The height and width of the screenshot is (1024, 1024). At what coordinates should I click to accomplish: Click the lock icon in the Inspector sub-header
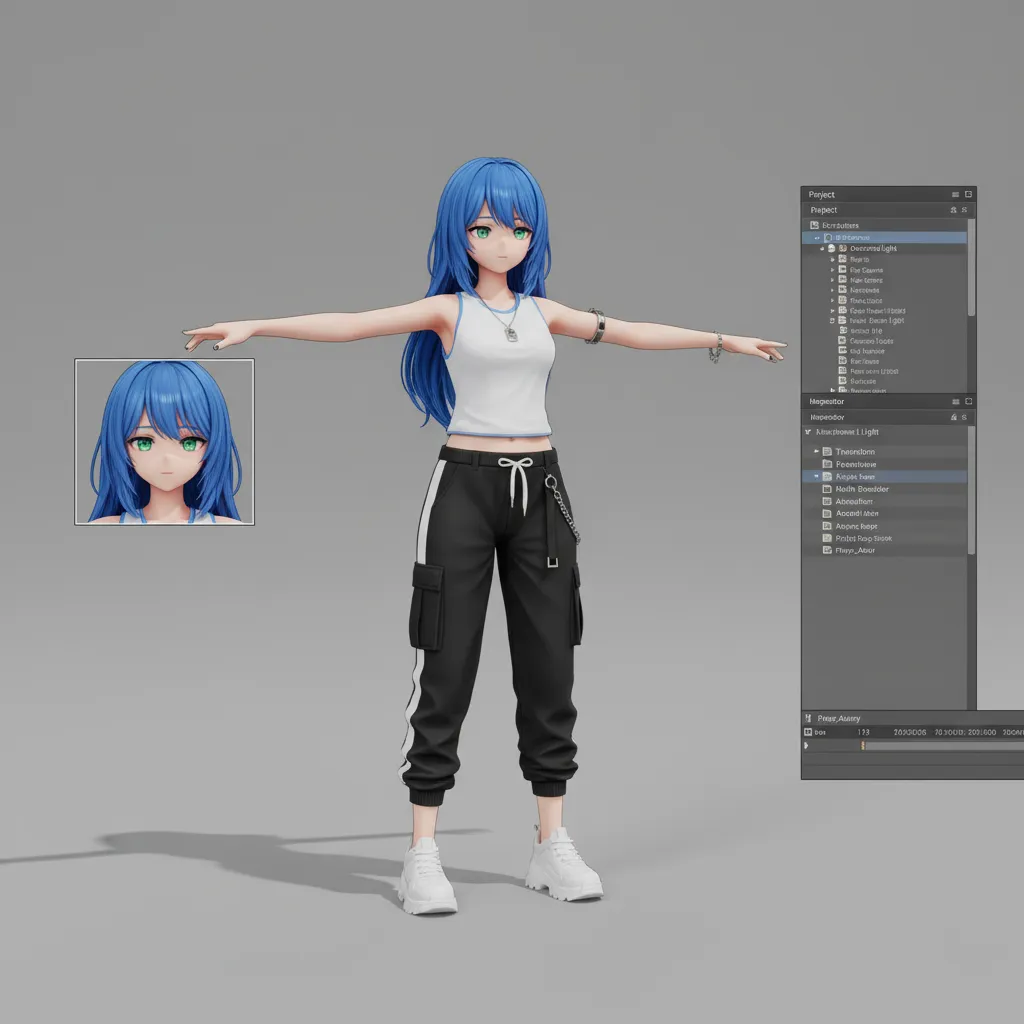coord(953,416)
